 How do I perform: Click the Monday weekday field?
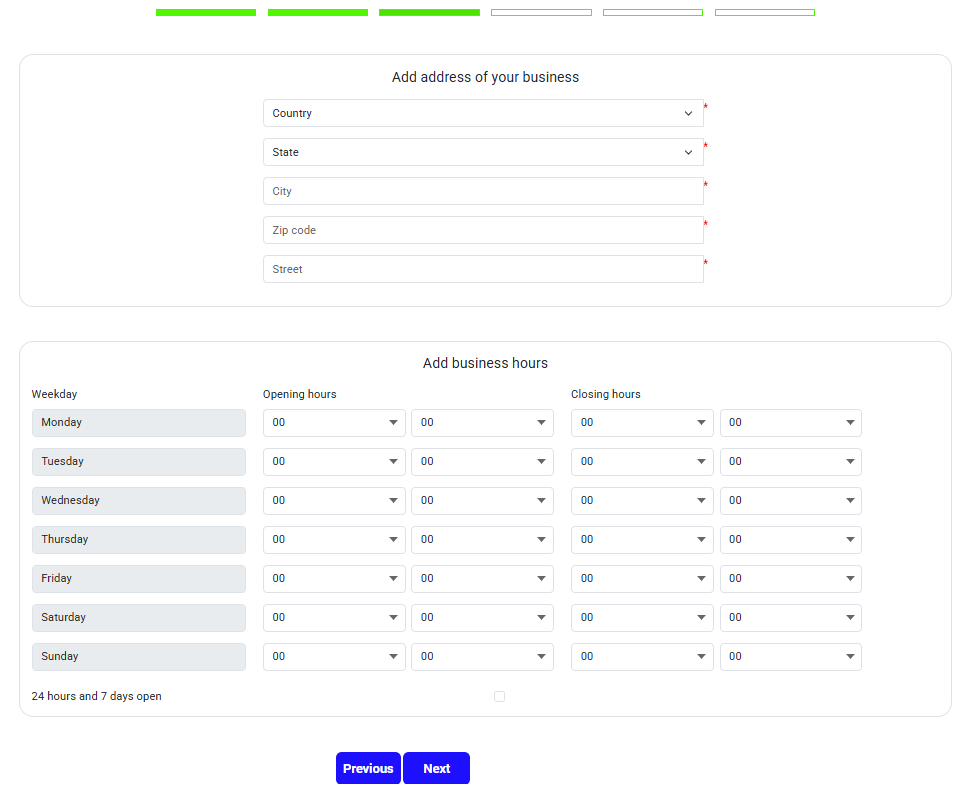click(138, 423)
